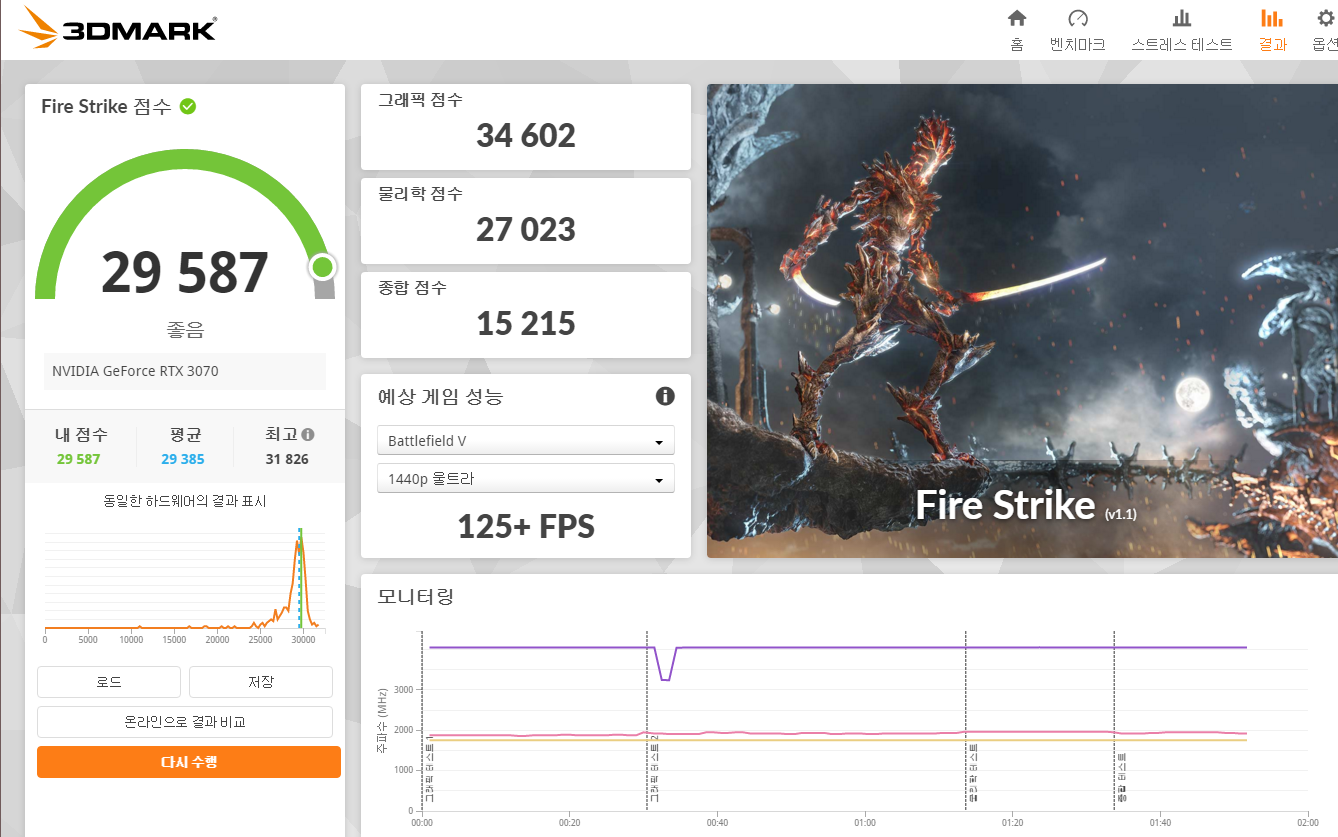Click the 3DMark logo
Image resolution: width=1338 pixels, height=837 pixels.
[x=117, y=28]
